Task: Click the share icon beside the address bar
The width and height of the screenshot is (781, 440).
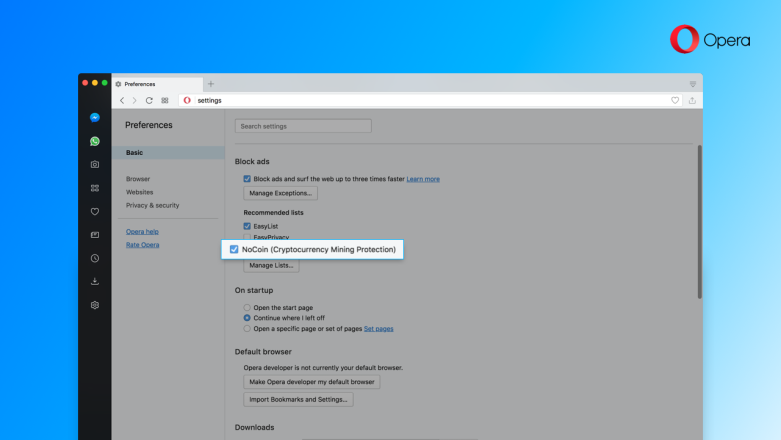Action: [692, 100]
